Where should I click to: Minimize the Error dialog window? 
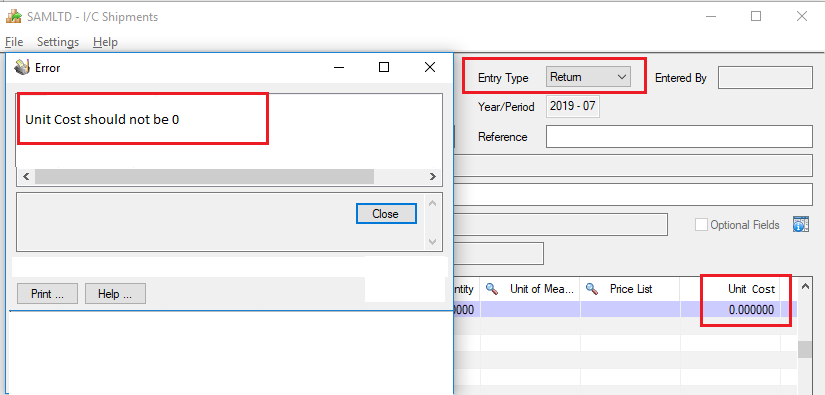(339, 67)
